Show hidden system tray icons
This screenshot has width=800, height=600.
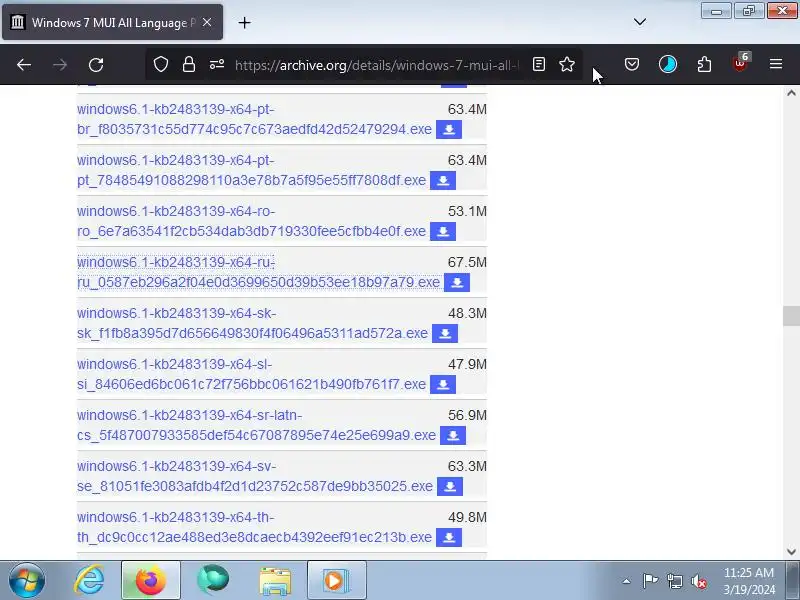627,581
